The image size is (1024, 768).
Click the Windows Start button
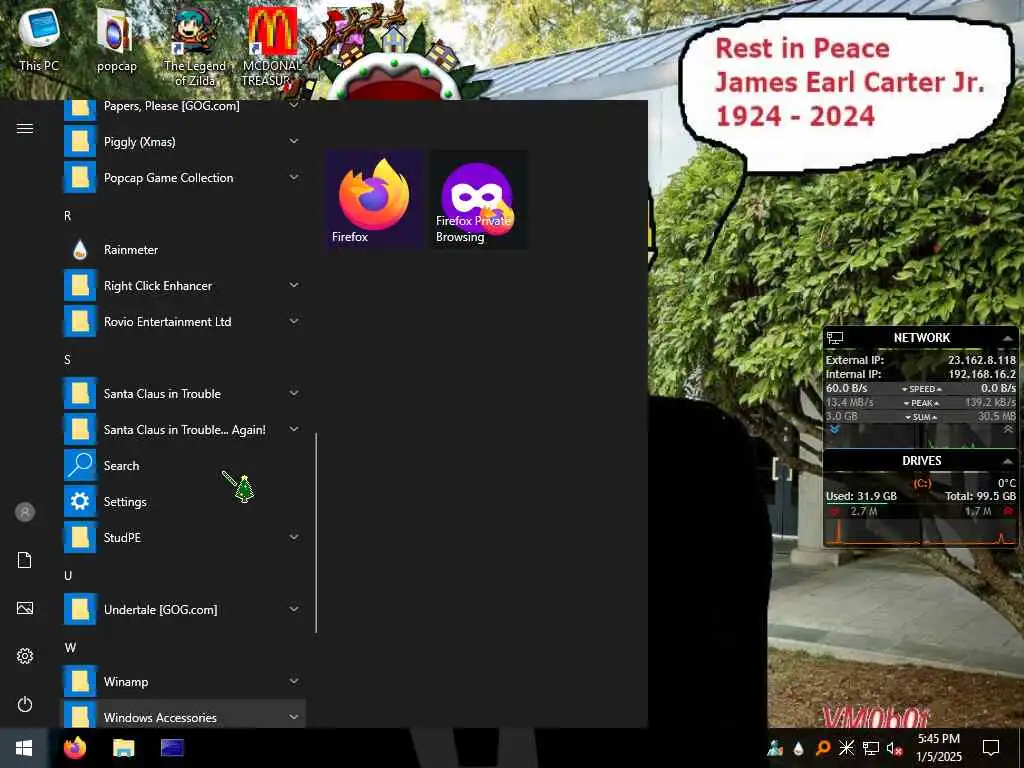click(24, 748)
